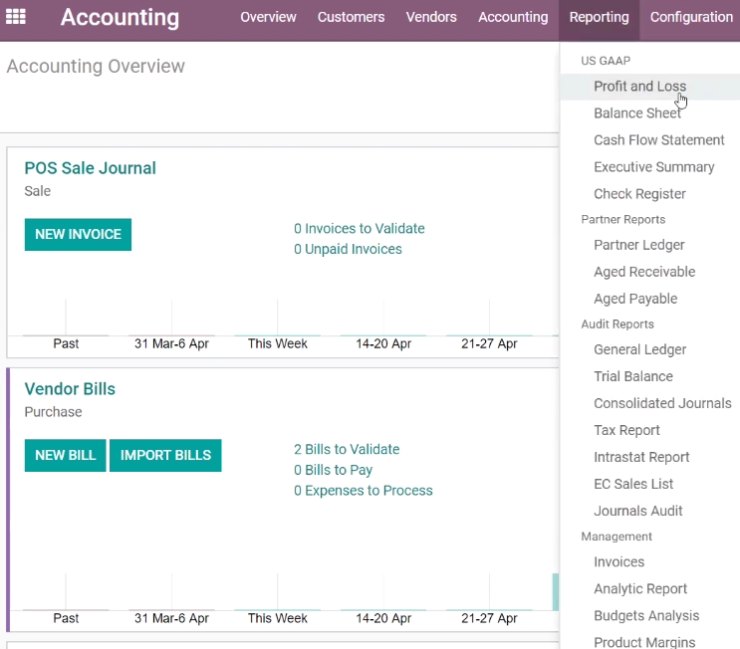The height and width of the screenshot is (649, 740).
Task: Open the Customers menu
Action: pos(351,17)
